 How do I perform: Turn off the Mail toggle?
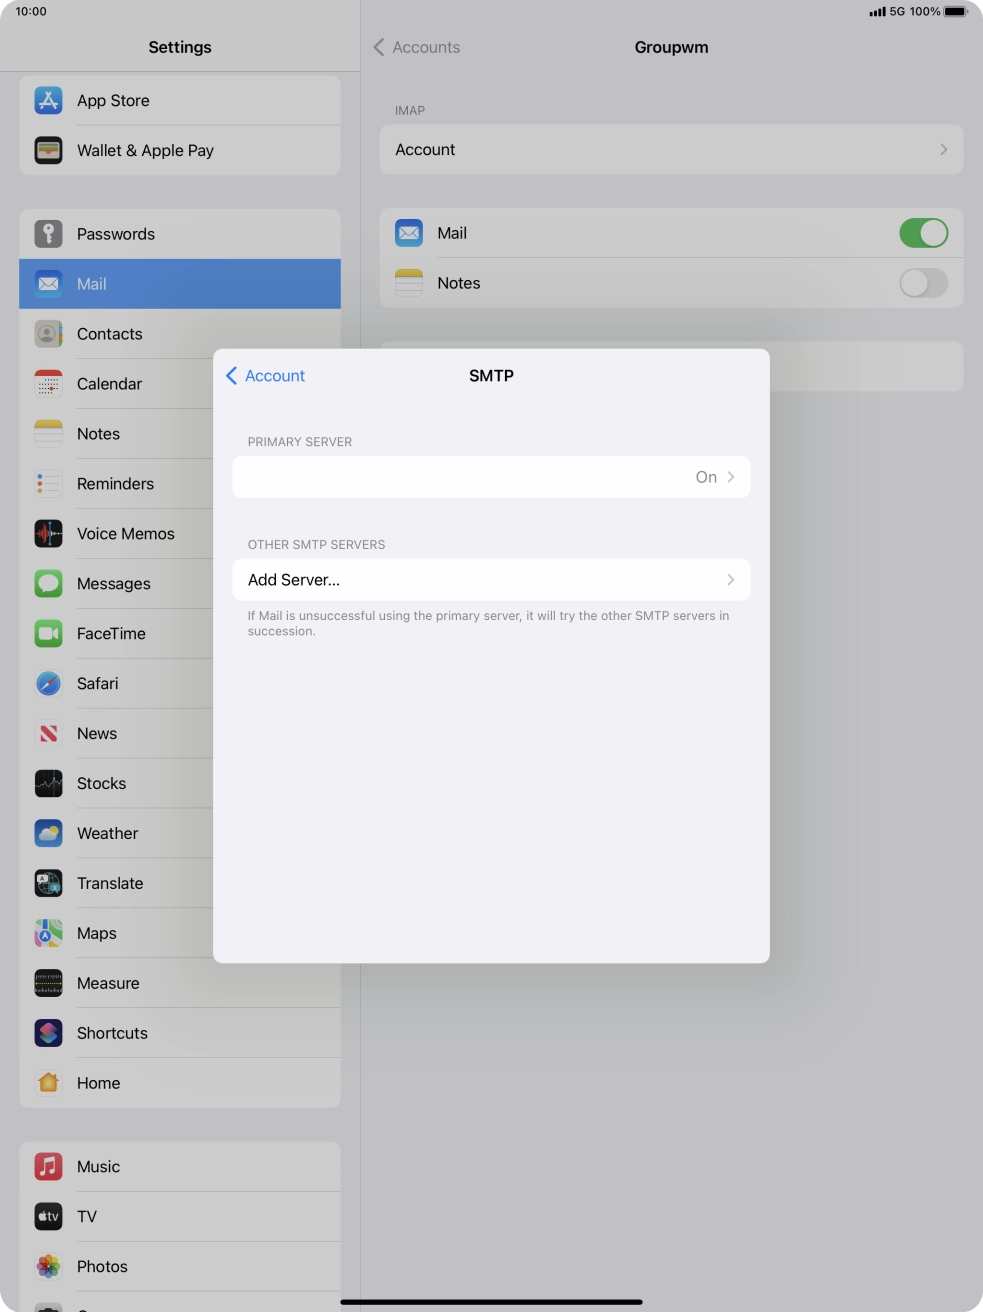(x=922, y=233)
